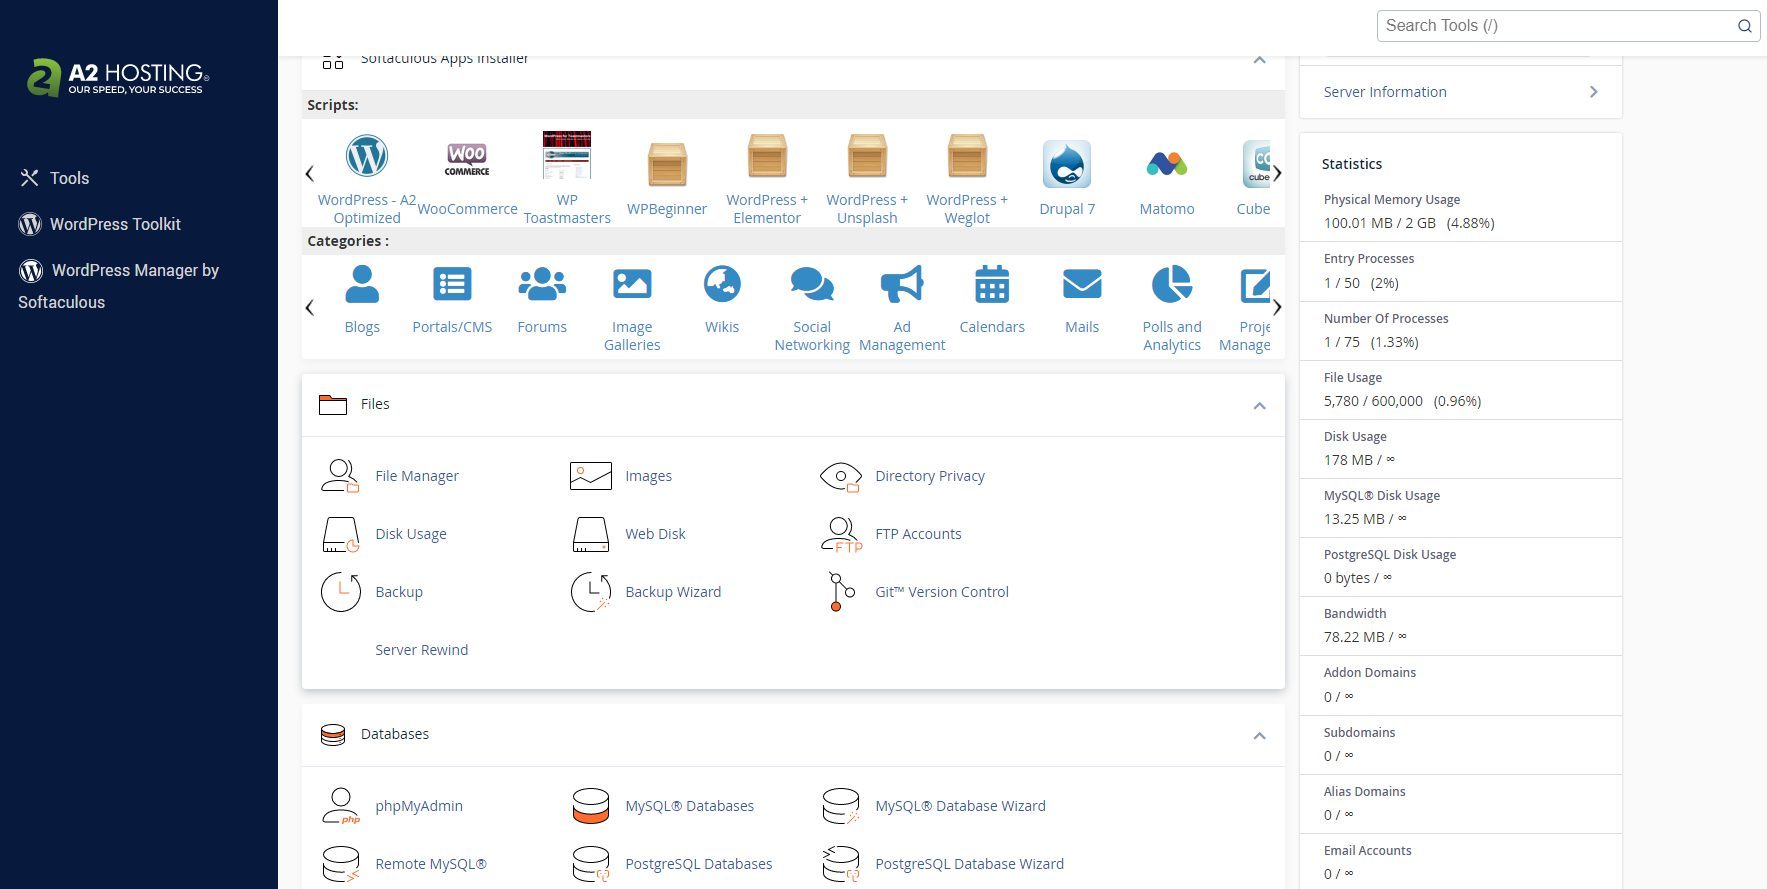Open the File Manager link text
The image size is (1767, 889).
click(x=417, y=476)
